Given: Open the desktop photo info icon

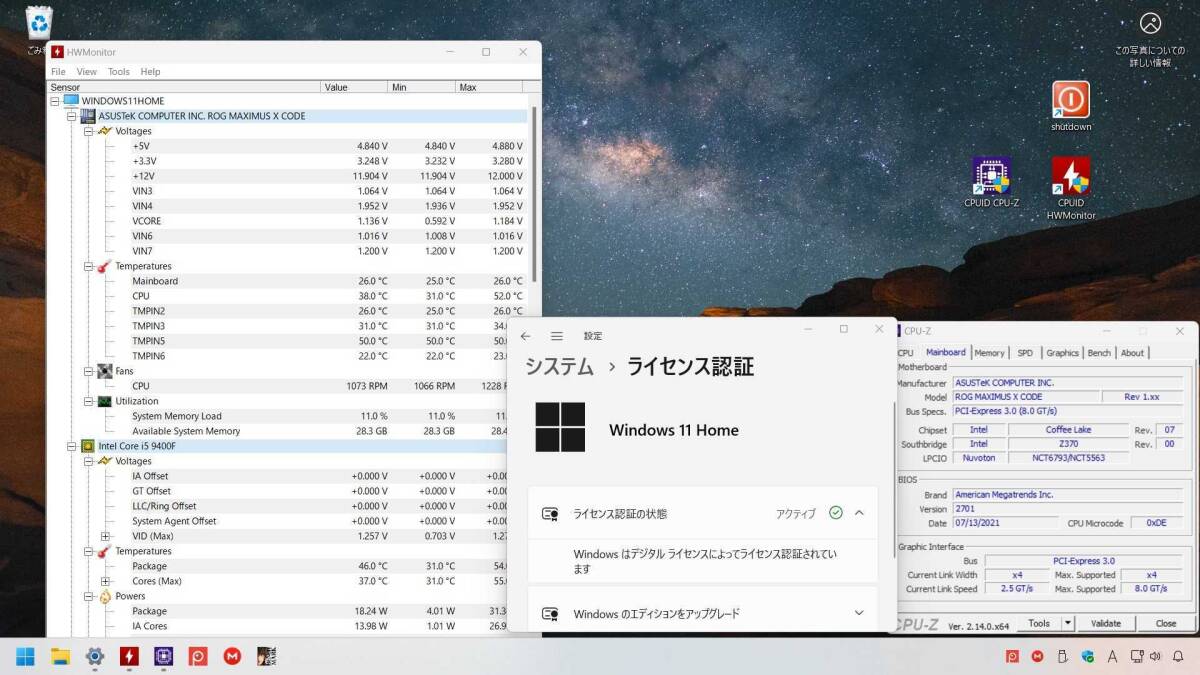Looking at the screenshot, I should click(x=1151, y=23).
